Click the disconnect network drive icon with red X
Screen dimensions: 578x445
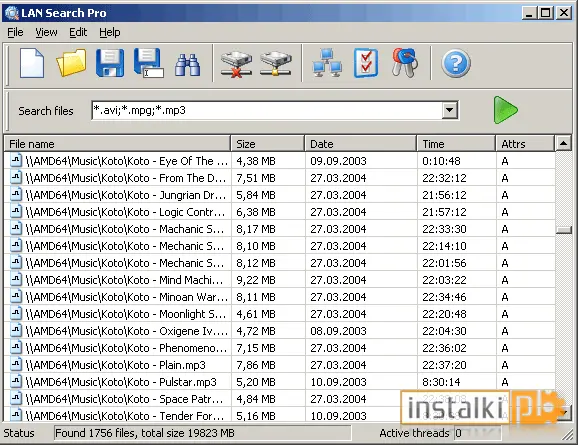(x=236, y=64)
